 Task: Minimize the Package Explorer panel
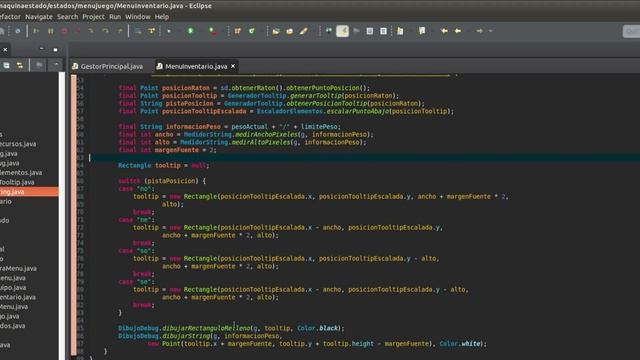click(42, 49)
